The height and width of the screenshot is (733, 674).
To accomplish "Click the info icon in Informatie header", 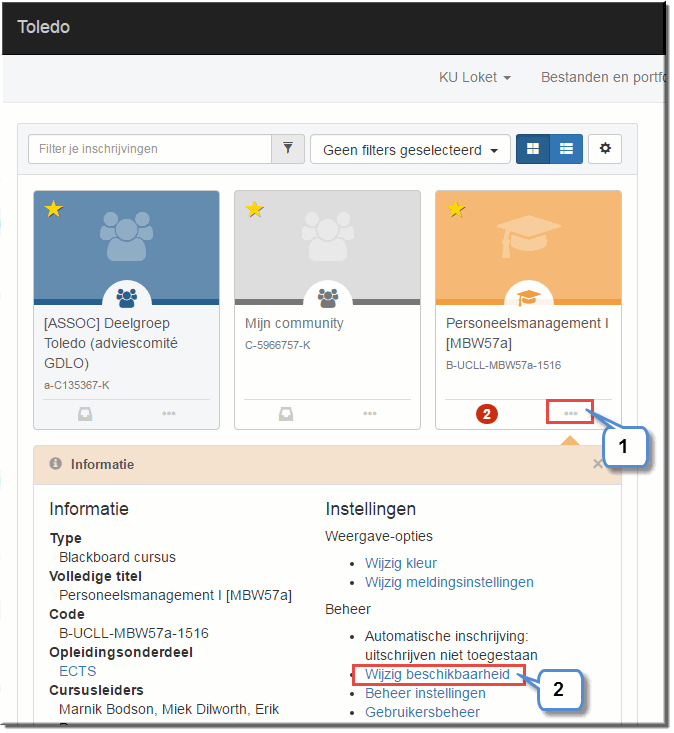I will coord(56,464).
